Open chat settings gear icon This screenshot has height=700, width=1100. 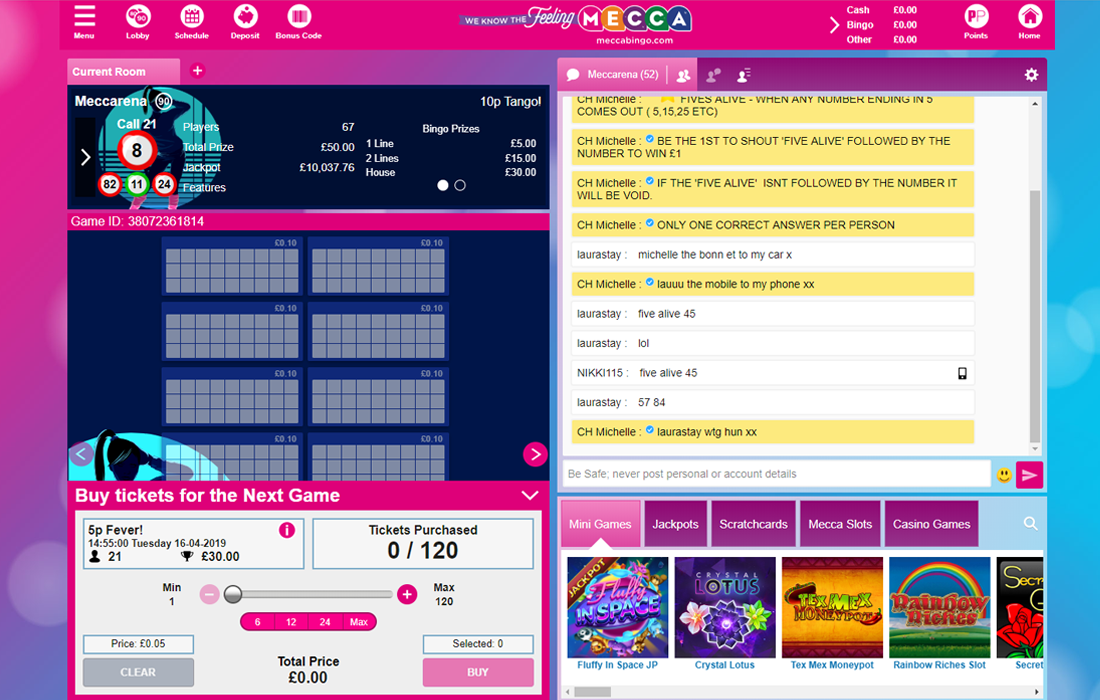tap(1031, 74)
